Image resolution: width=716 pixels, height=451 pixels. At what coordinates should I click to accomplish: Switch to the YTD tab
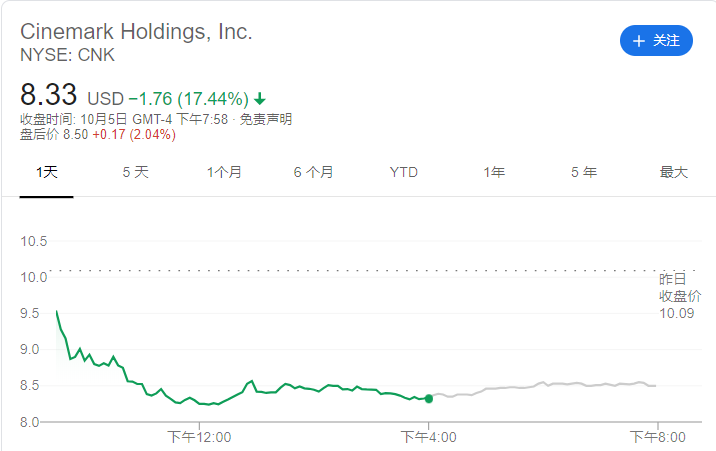coord(403,172)
